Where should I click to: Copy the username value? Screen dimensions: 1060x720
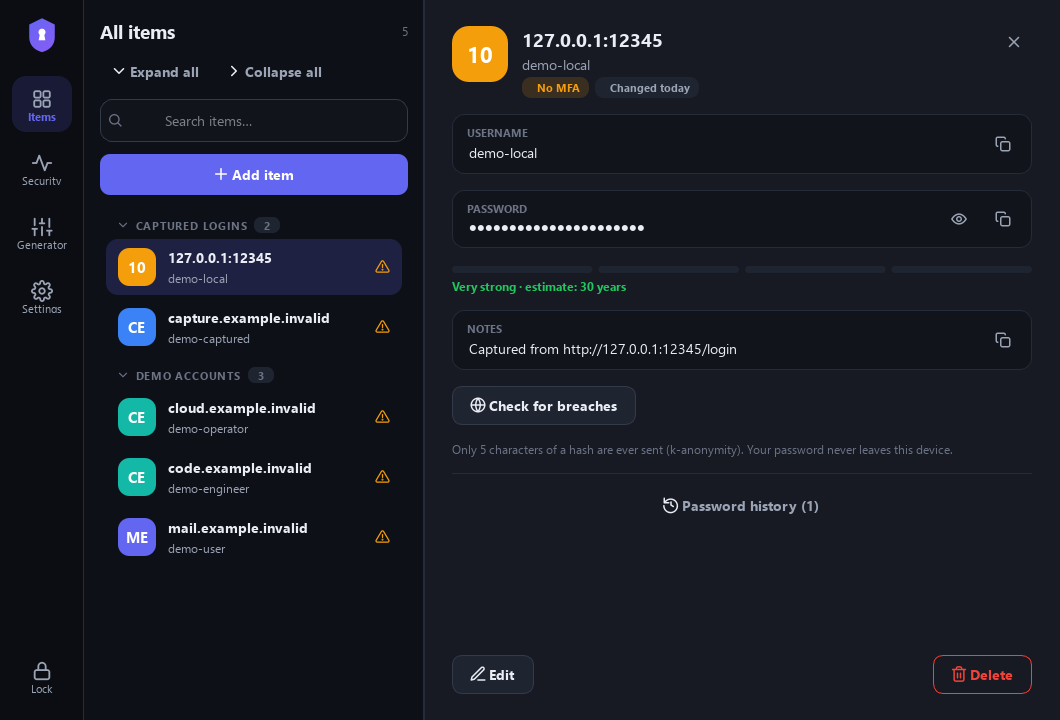(x=1003, y=144)
